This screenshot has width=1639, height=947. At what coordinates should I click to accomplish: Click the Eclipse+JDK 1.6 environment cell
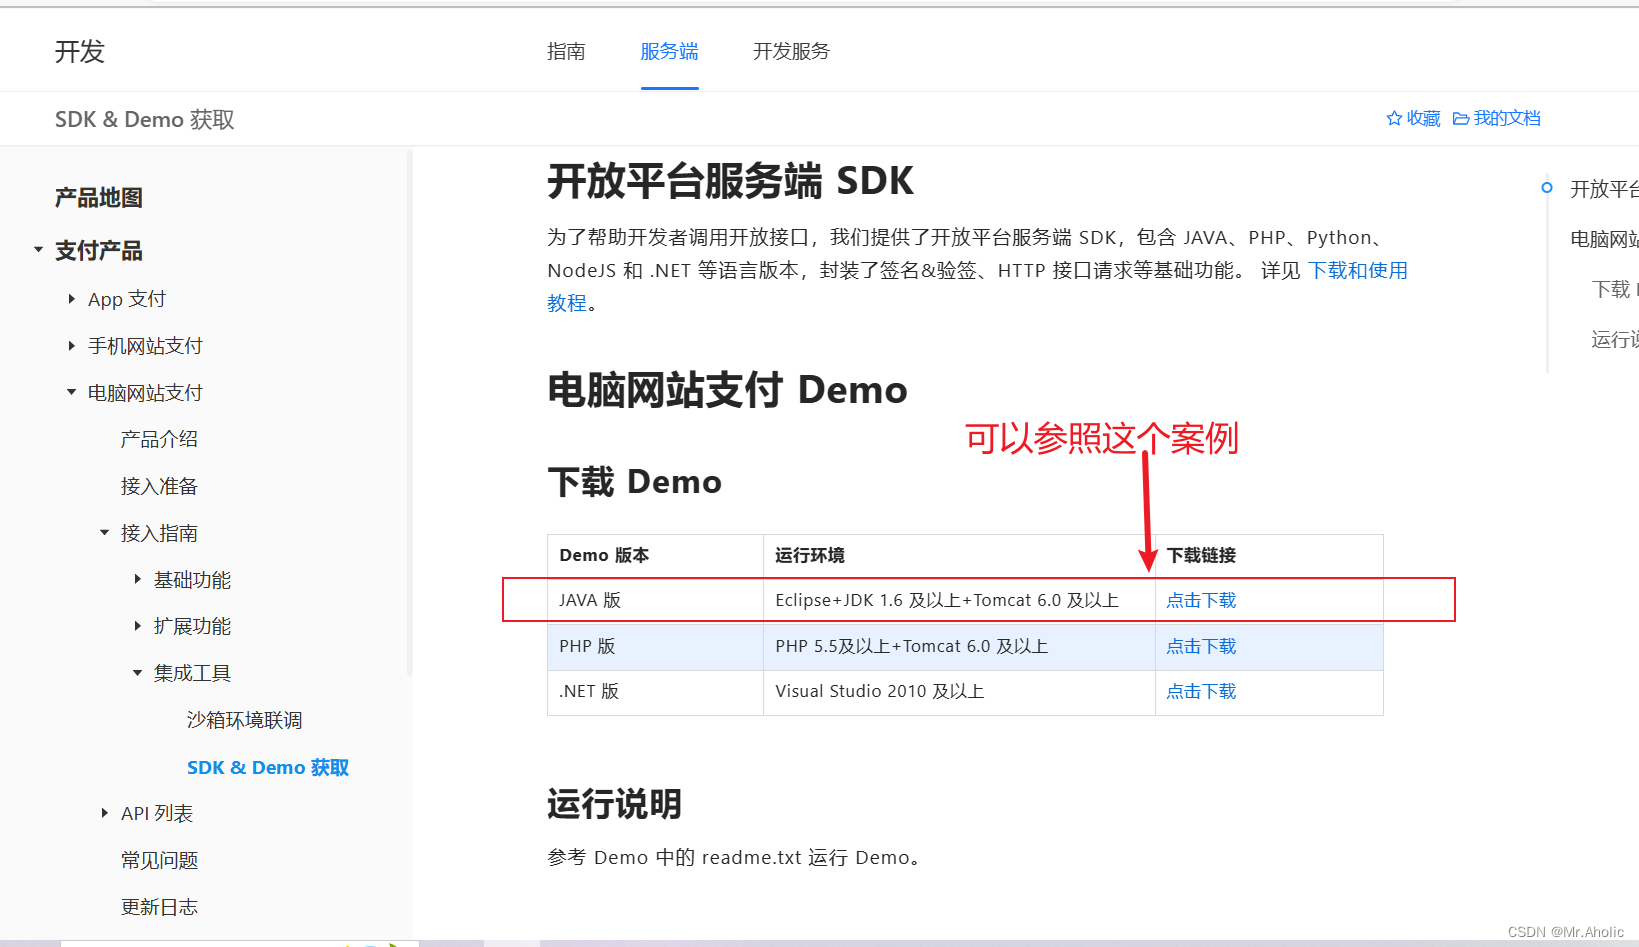tap(959, 600)
